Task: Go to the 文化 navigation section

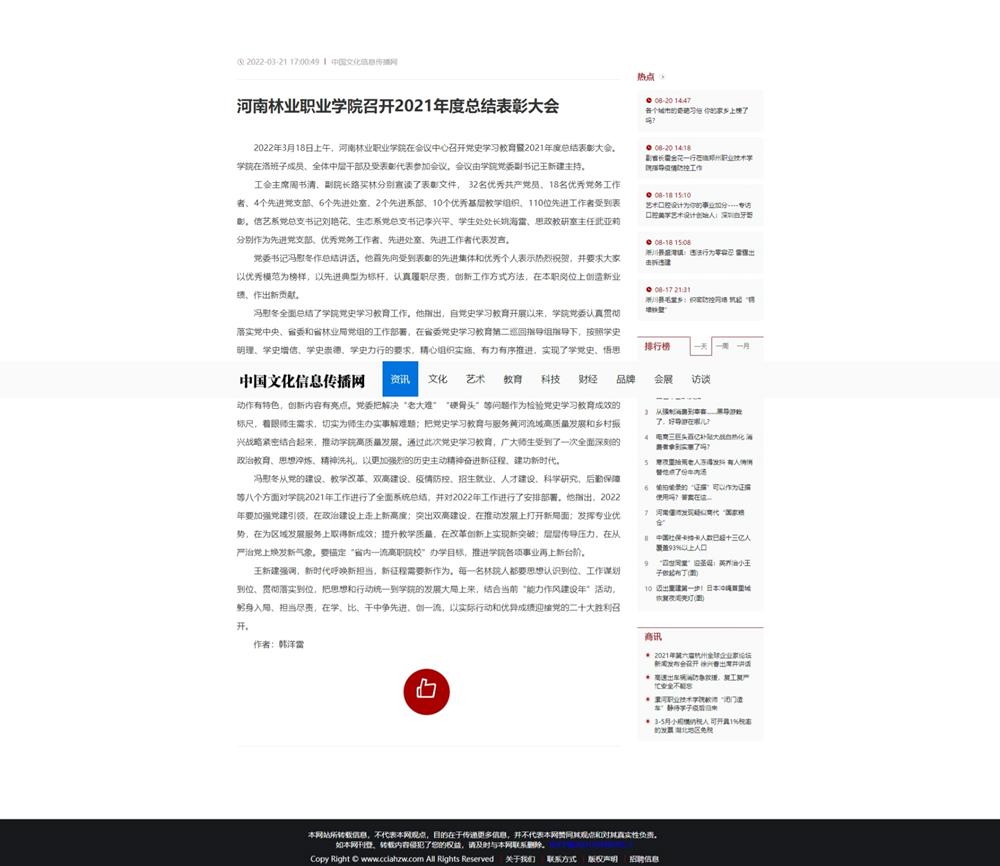Action: [438, 379]
